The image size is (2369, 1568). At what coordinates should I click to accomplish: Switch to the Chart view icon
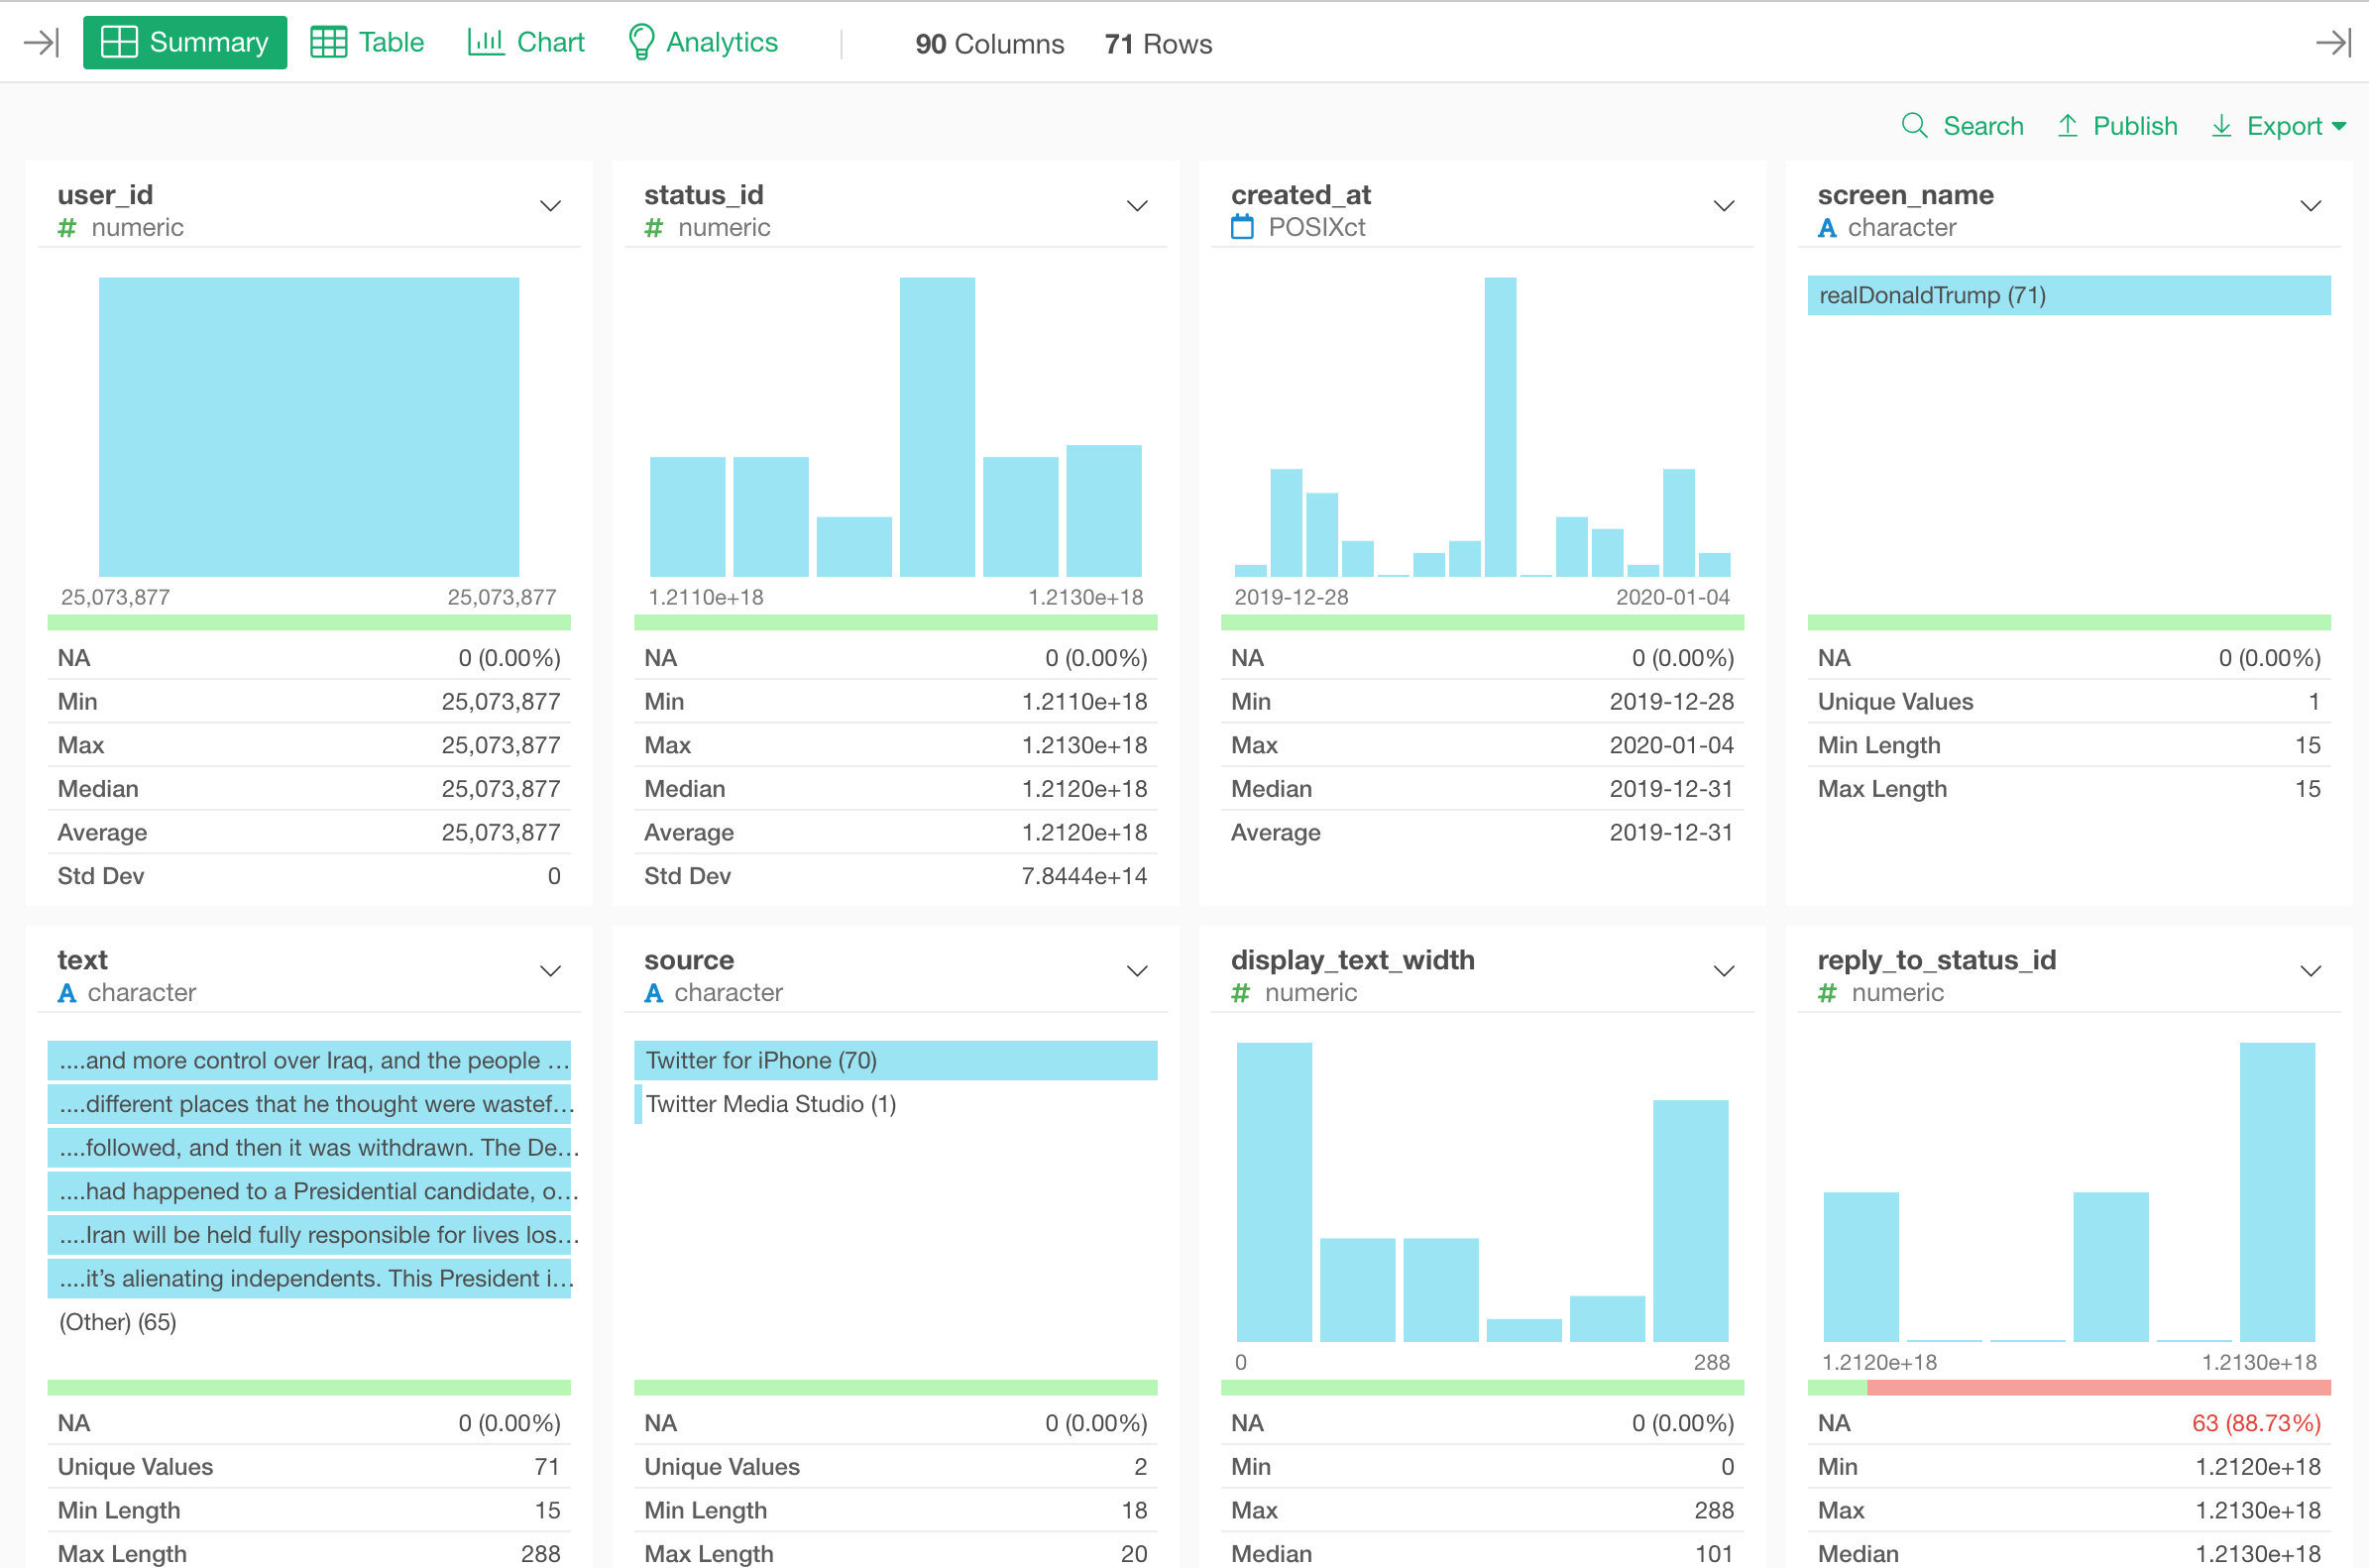487,42
